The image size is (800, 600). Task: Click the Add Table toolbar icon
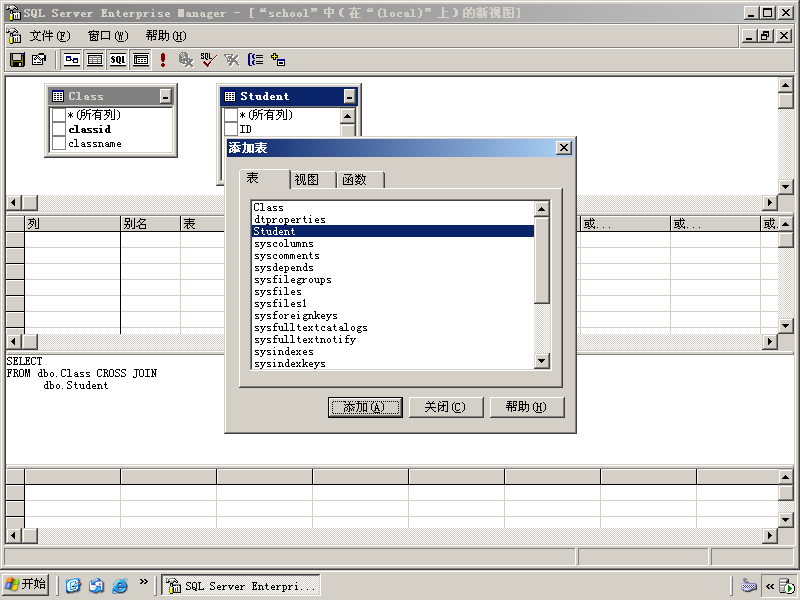[x=278, y=60]
